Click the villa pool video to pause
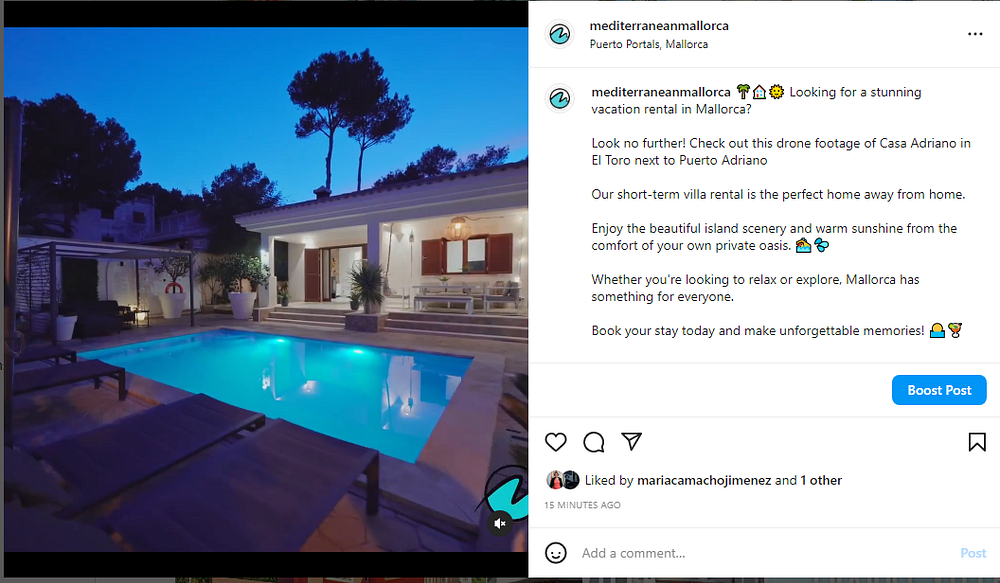The width and height of the screenshot is (1000, 583). click(x=266, y=290)
